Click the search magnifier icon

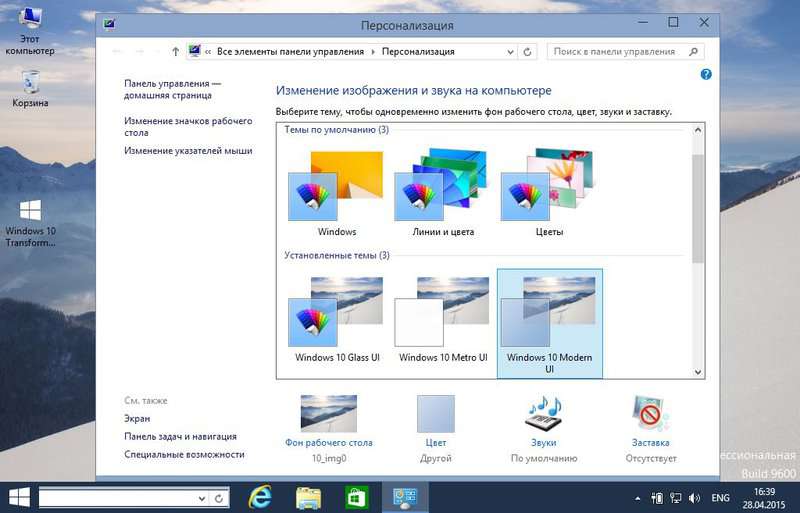[x=693, y=52]
